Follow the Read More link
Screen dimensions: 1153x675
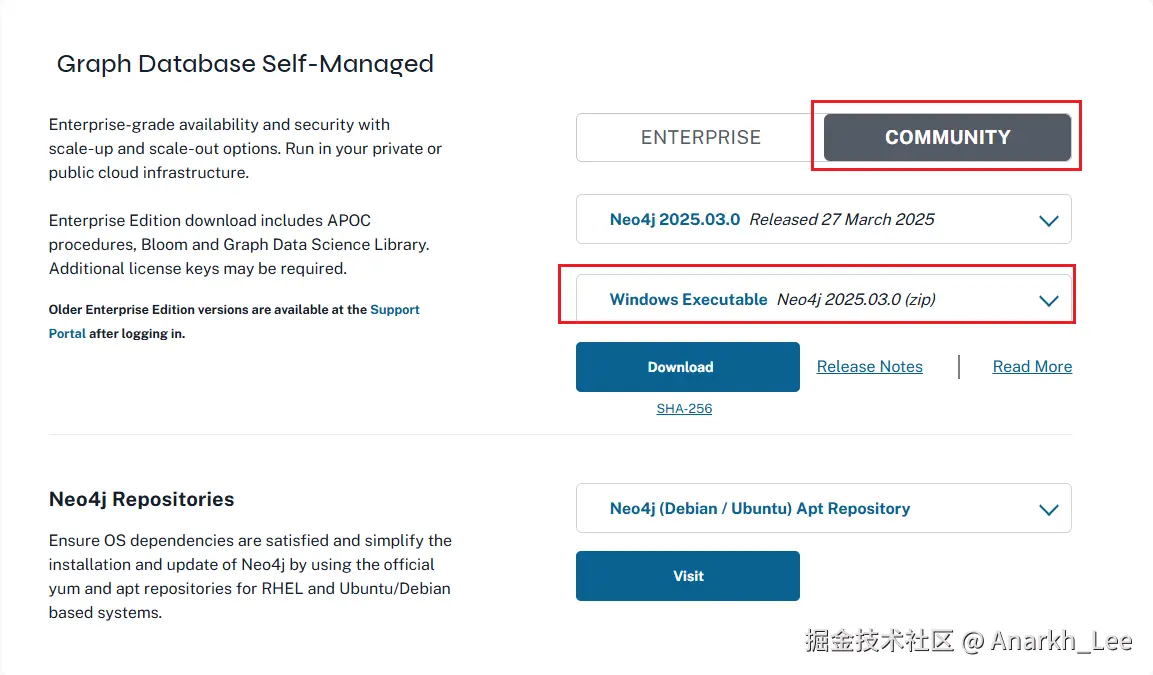(x=1032, y=367)
